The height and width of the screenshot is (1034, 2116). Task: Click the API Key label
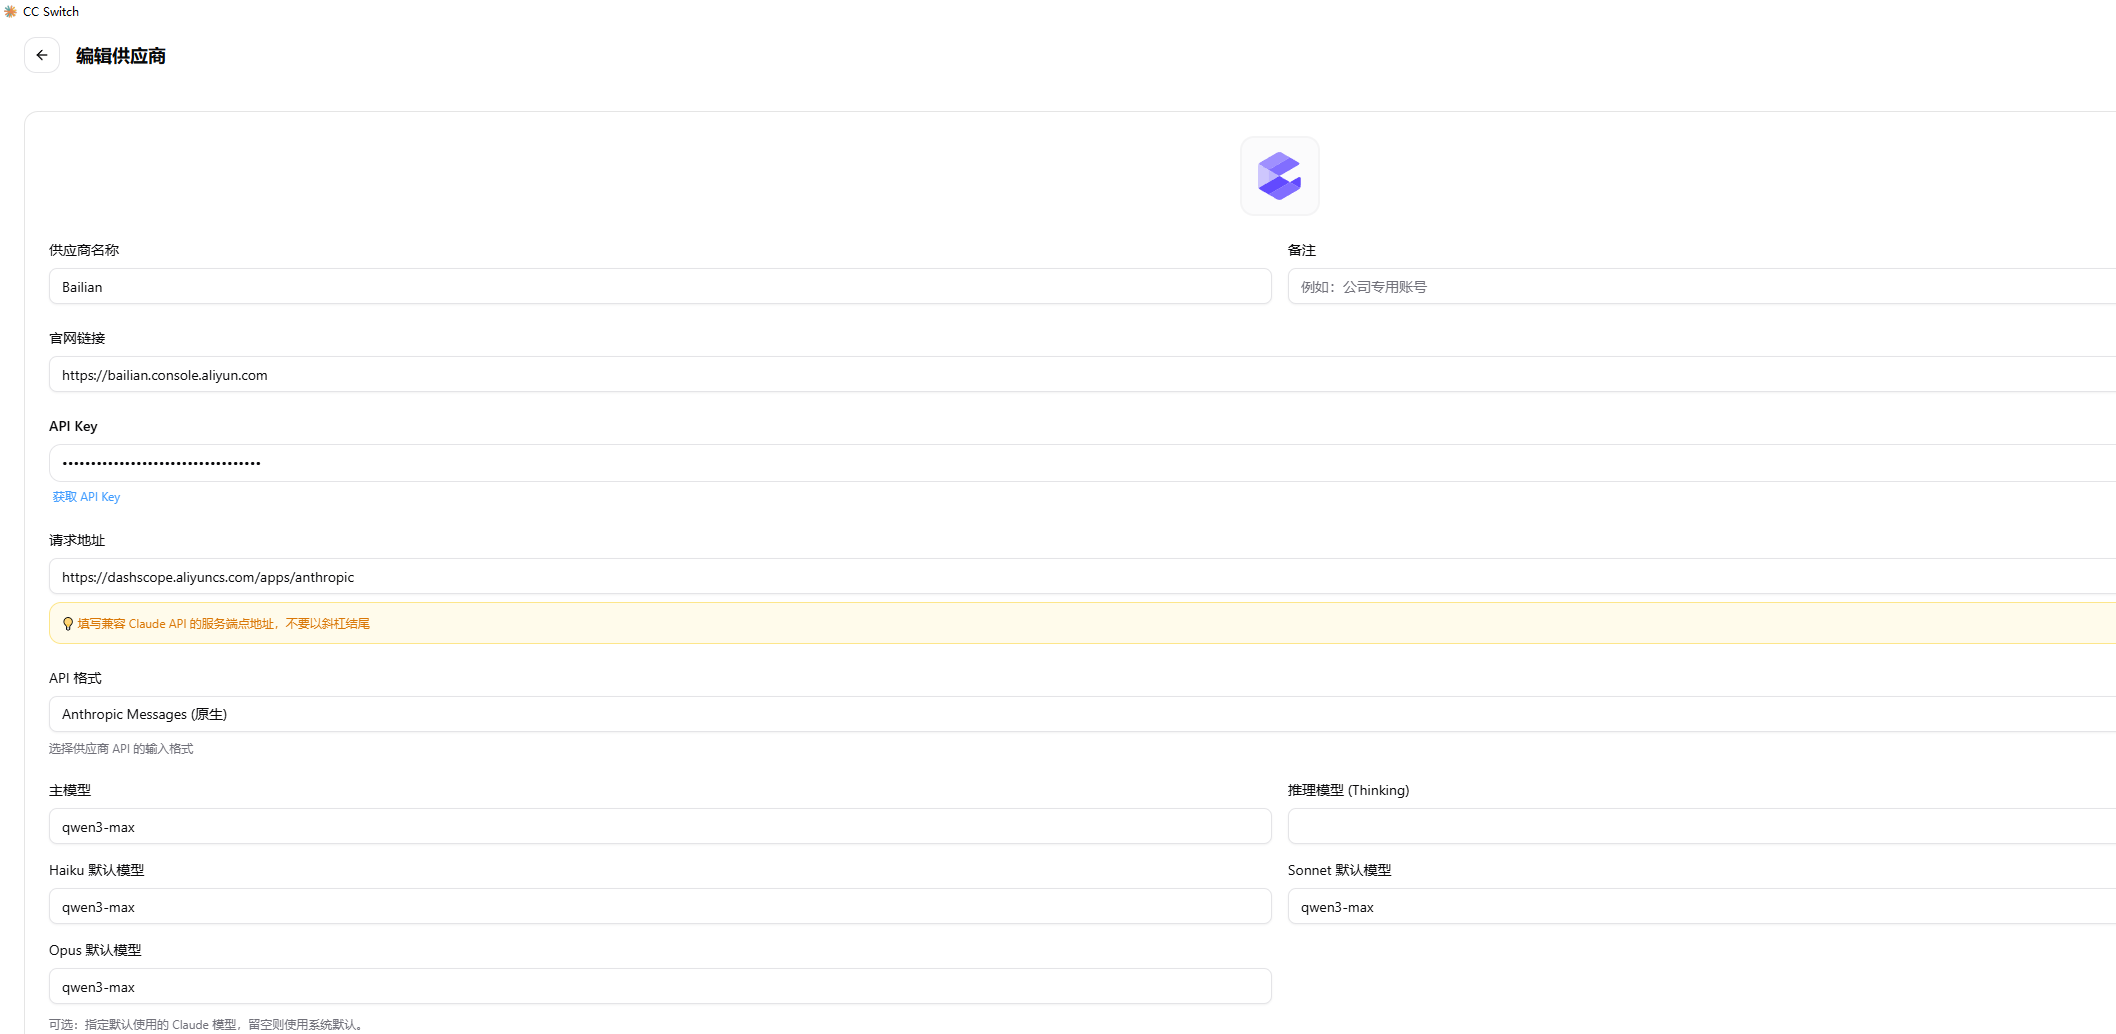point(73,426)
